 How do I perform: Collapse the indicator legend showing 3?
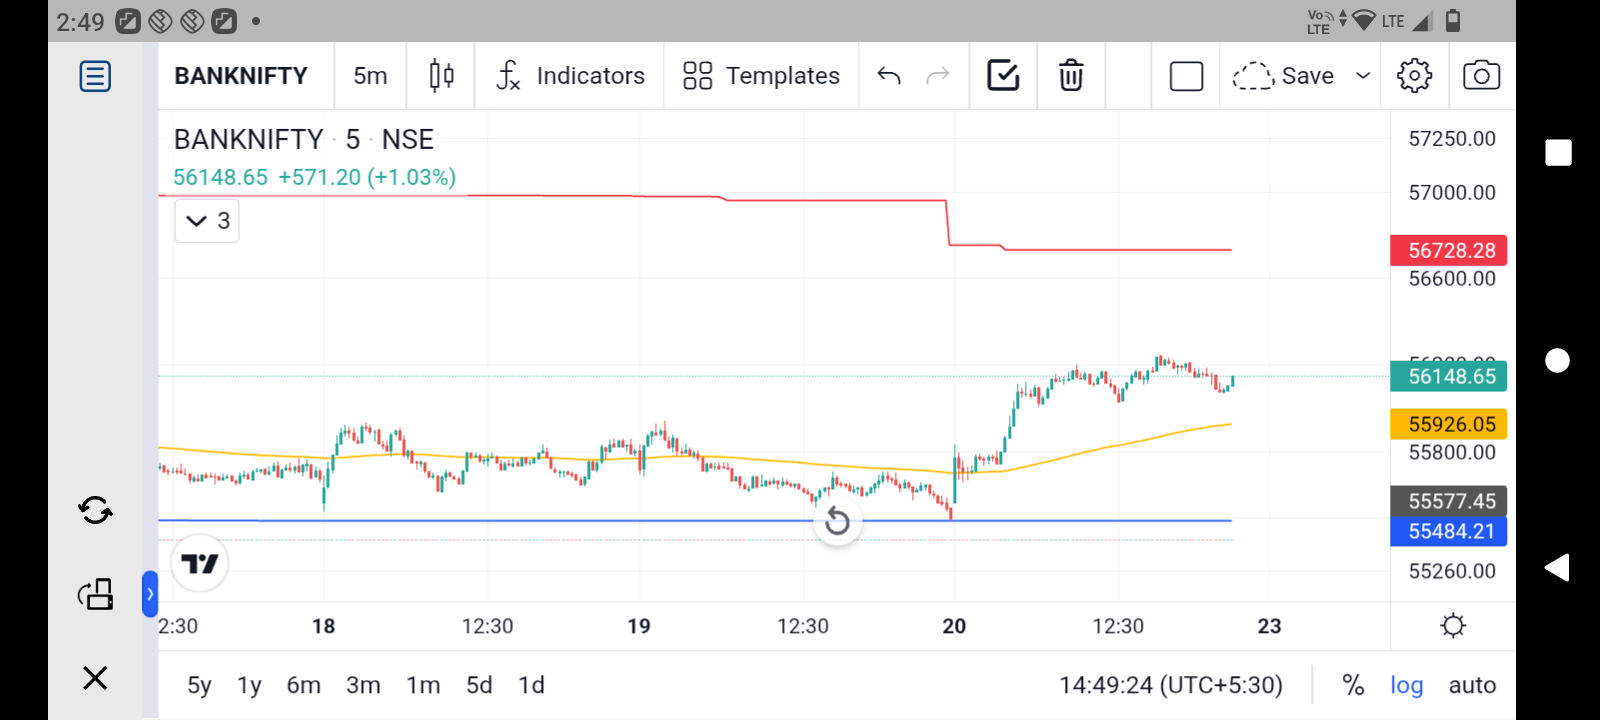[x=207, y=221]
